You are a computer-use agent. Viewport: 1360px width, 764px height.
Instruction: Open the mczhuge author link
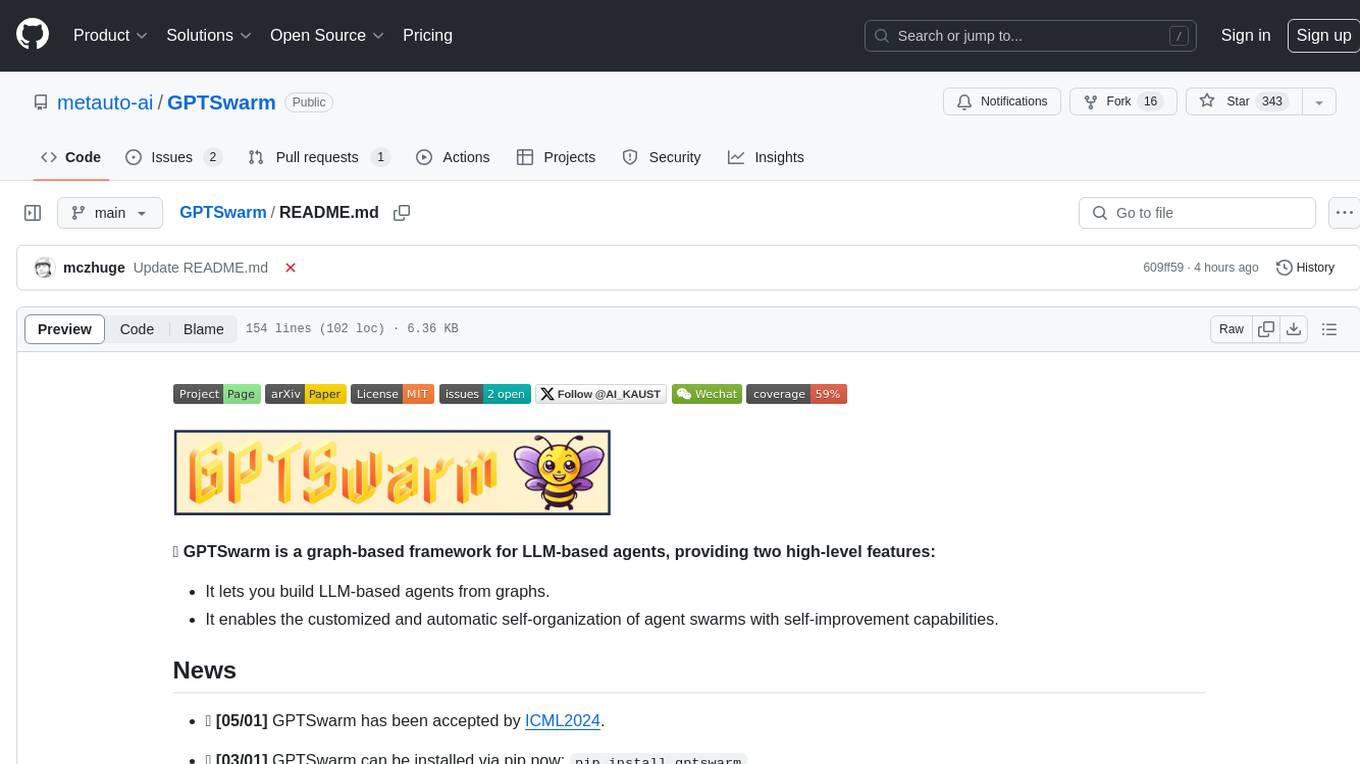click(x=94, y=268)
